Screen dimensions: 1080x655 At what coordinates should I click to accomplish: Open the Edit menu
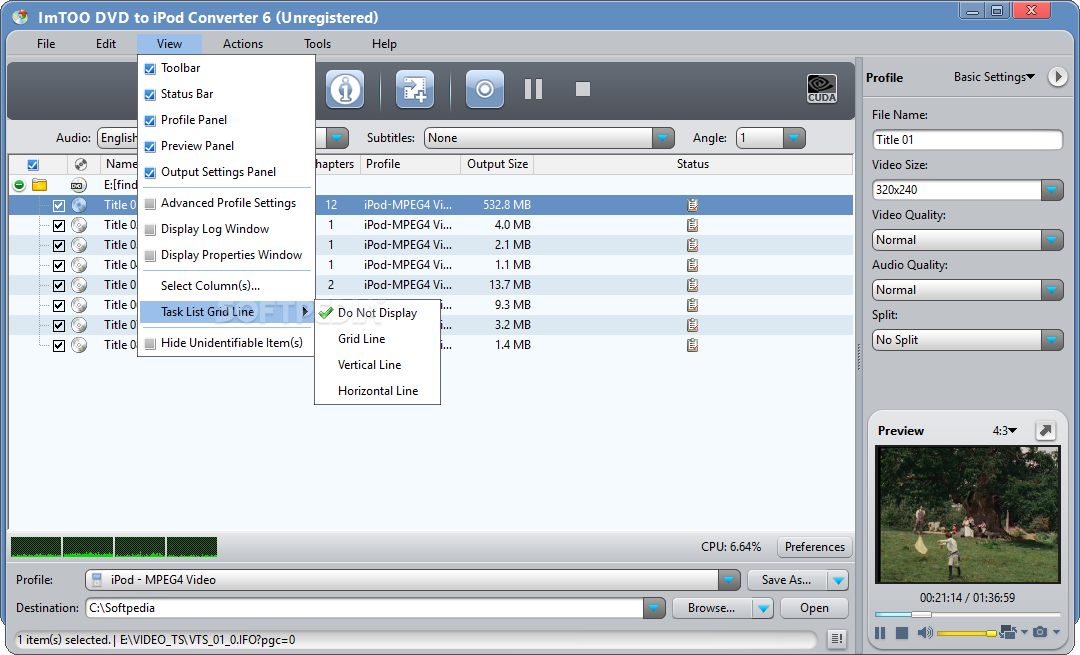coord(105,43)
